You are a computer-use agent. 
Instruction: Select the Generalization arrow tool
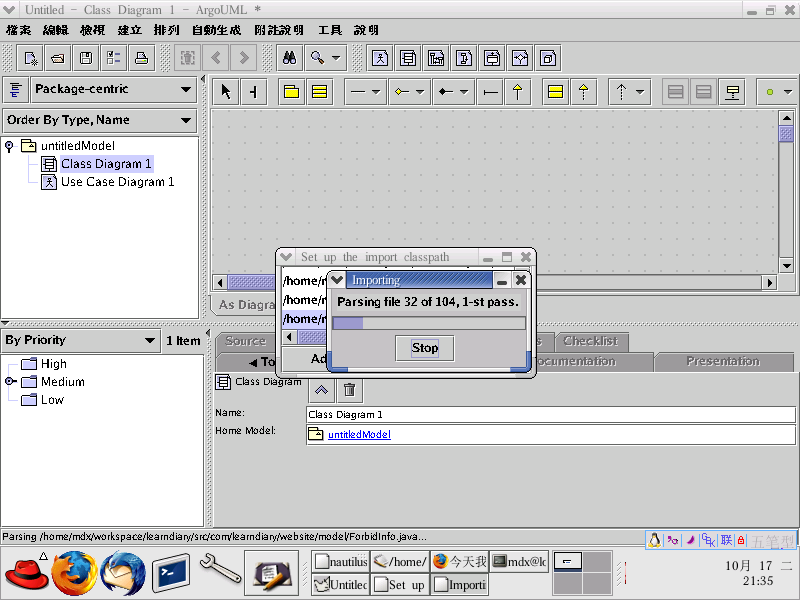[518, 92]
